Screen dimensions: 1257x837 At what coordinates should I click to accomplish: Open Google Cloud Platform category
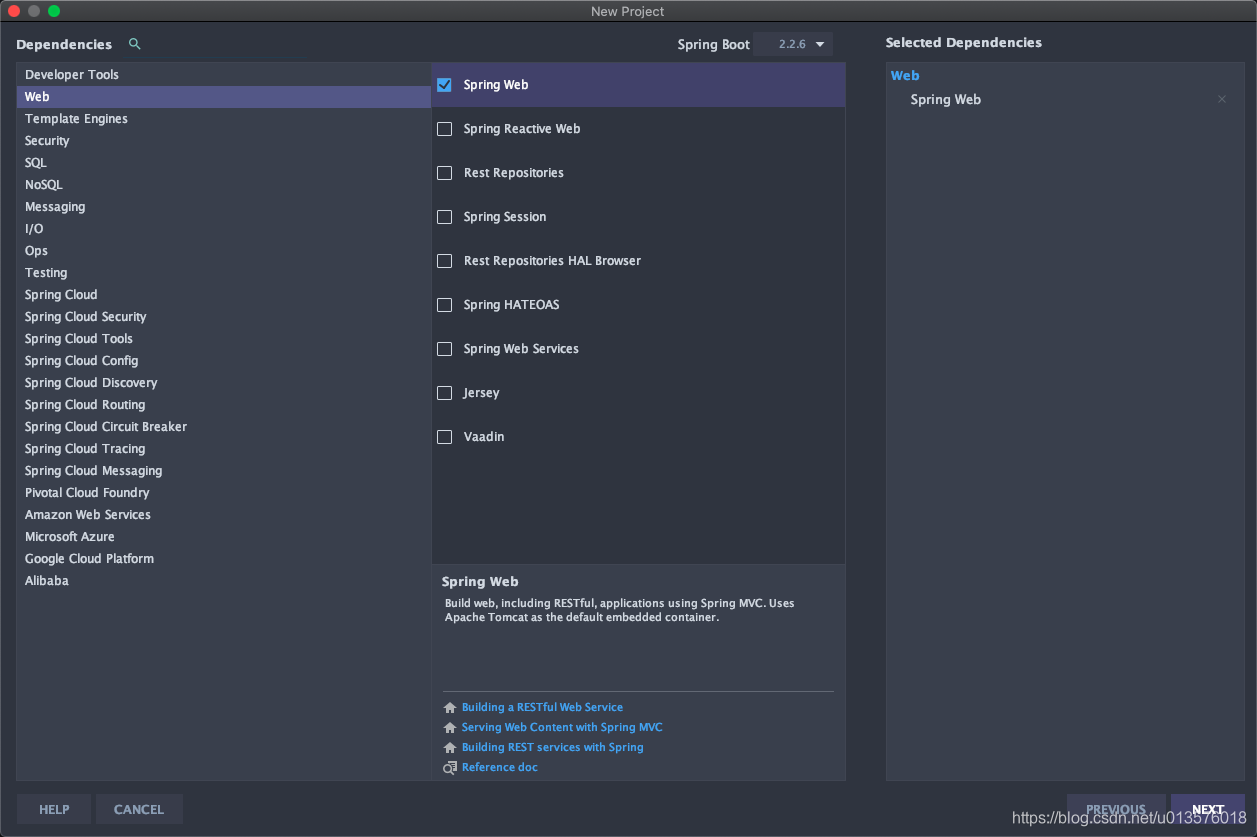point(223,559)
